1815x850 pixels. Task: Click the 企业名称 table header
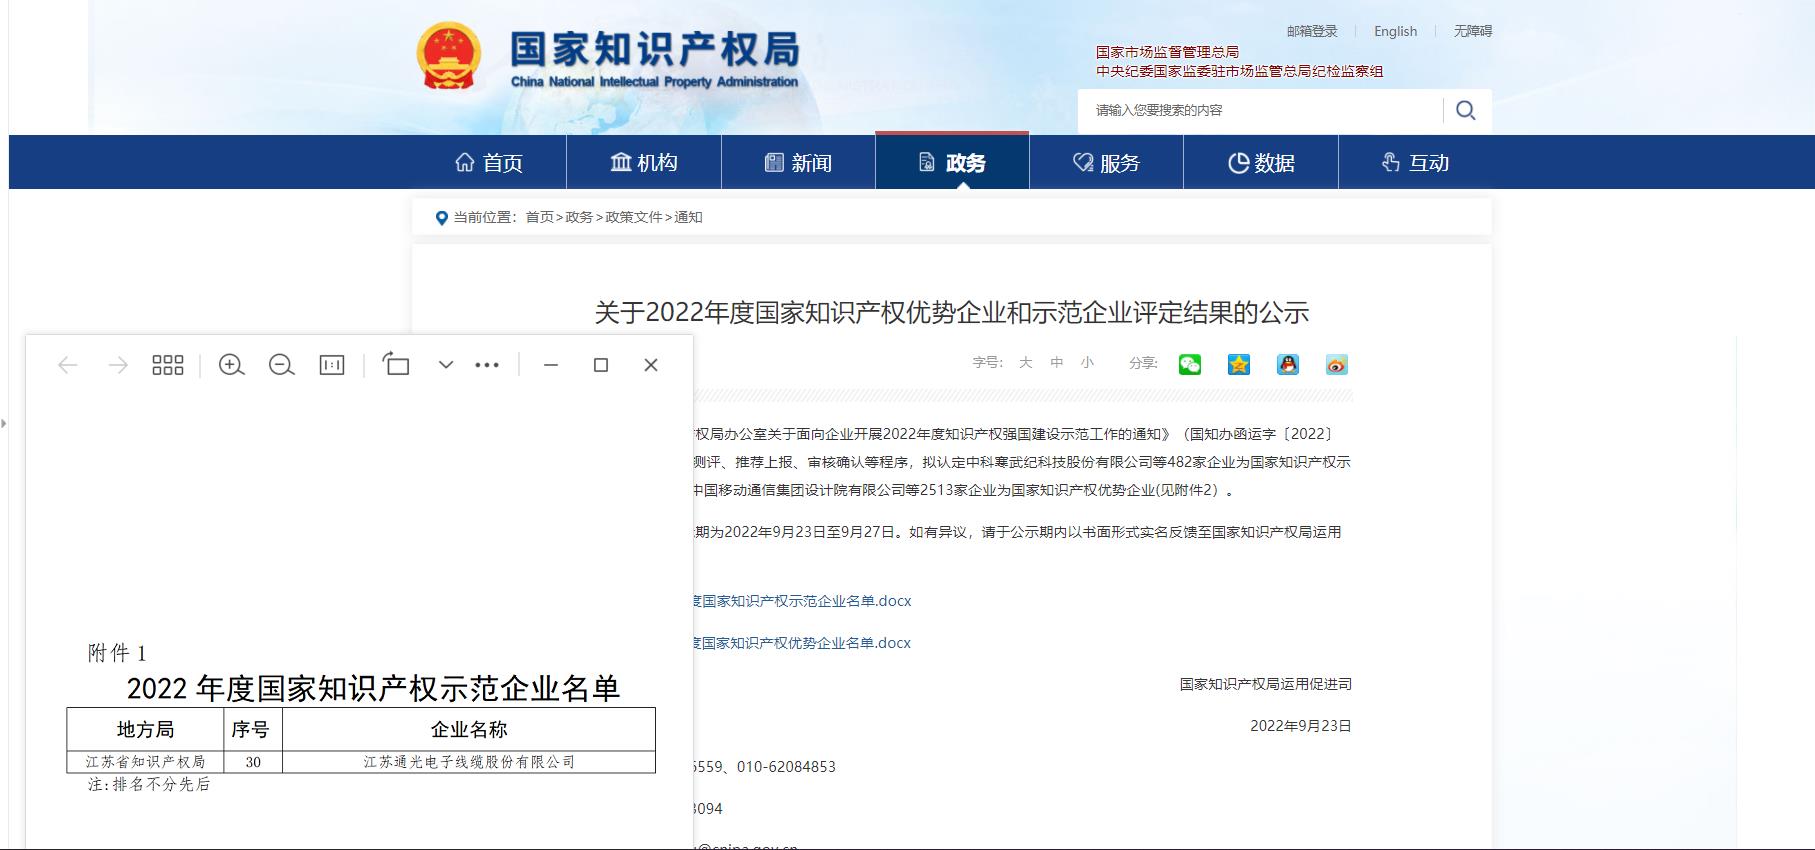coord(469,730)
